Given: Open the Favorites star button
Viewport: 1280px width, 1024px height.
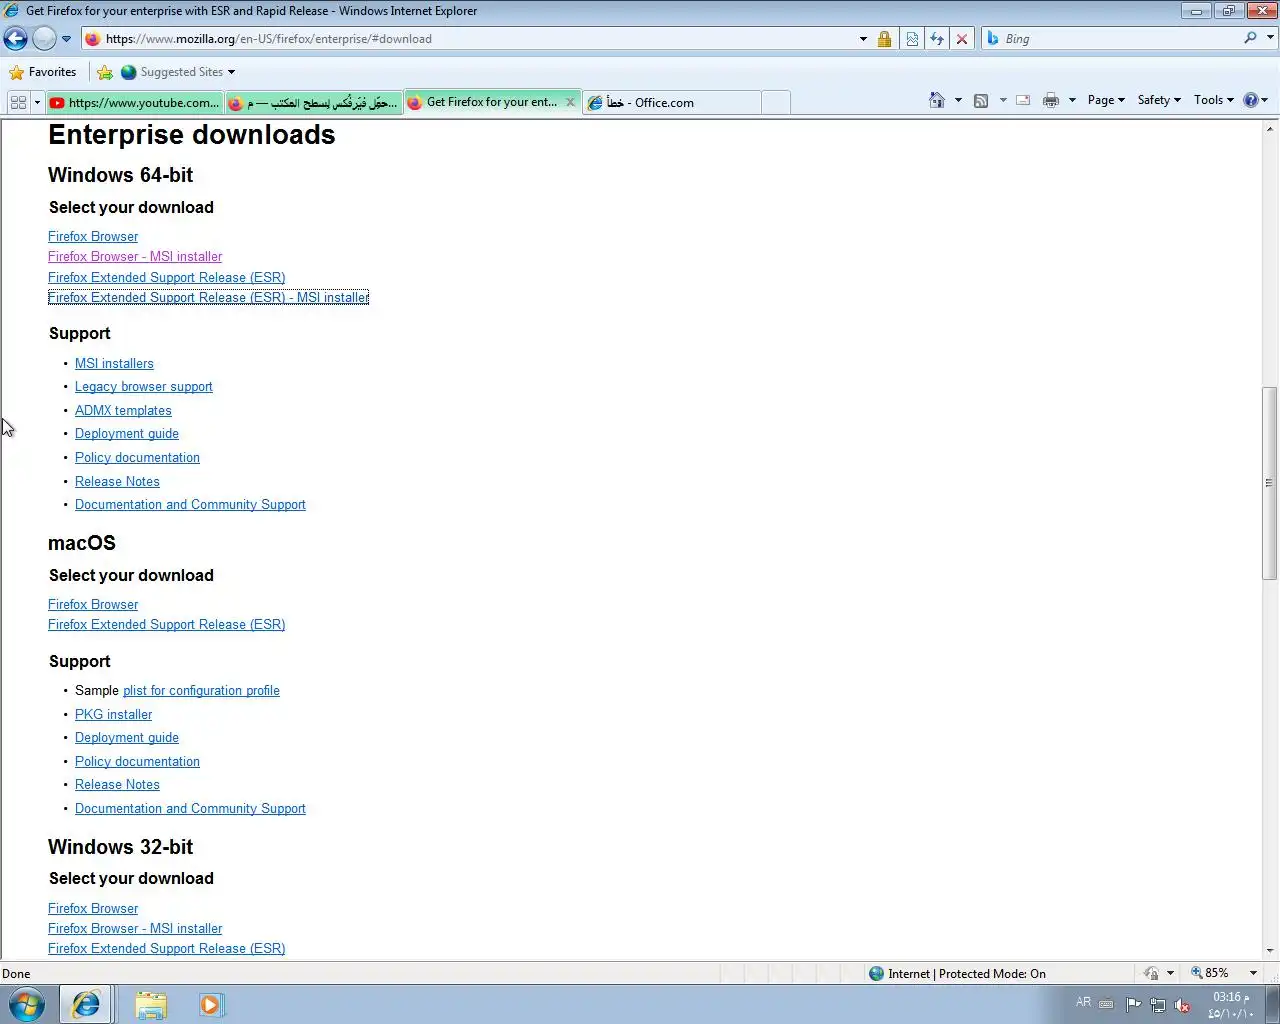Looking at the screenshot, I should tap(42, 72).
